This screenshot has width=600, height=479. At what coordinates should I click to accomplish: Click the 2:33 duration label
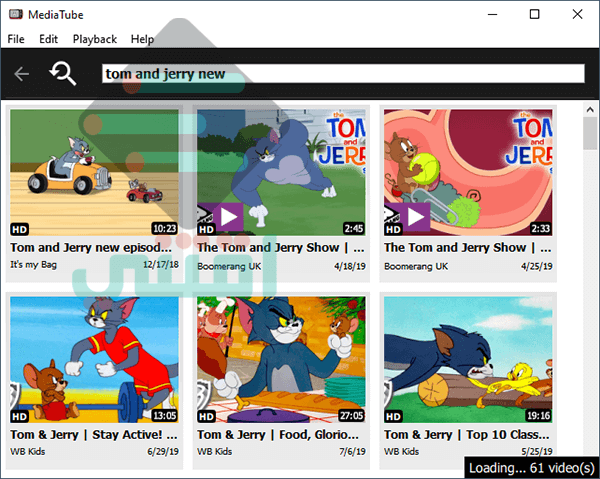[x=540, y=228]
